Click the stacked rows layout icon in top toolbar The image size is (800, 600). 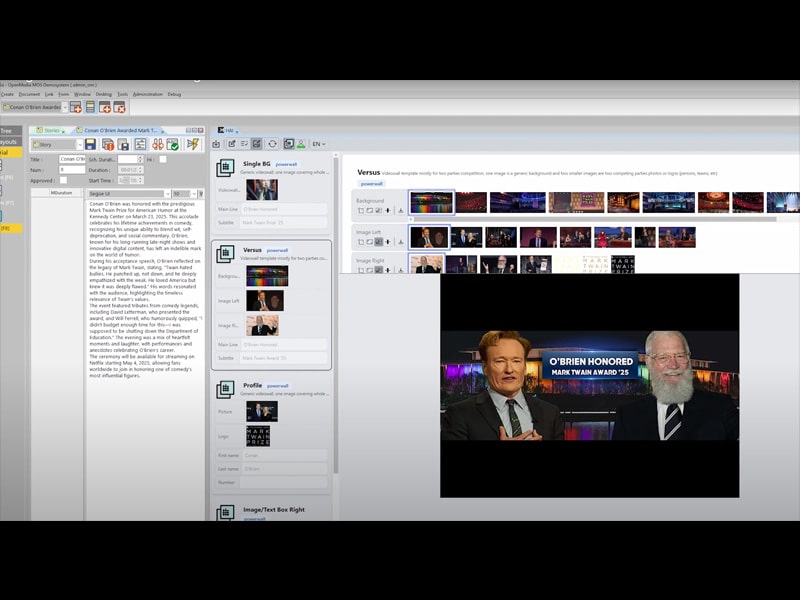click(90, 107)
